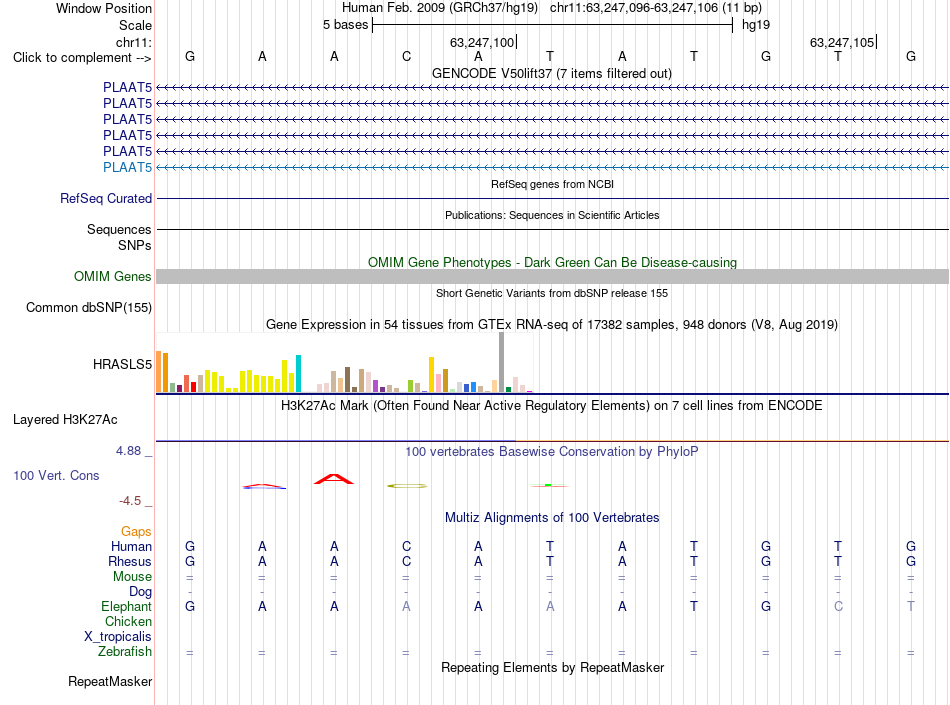
Task: Click the C base in Human alignment row
Action: coord(406,546)
